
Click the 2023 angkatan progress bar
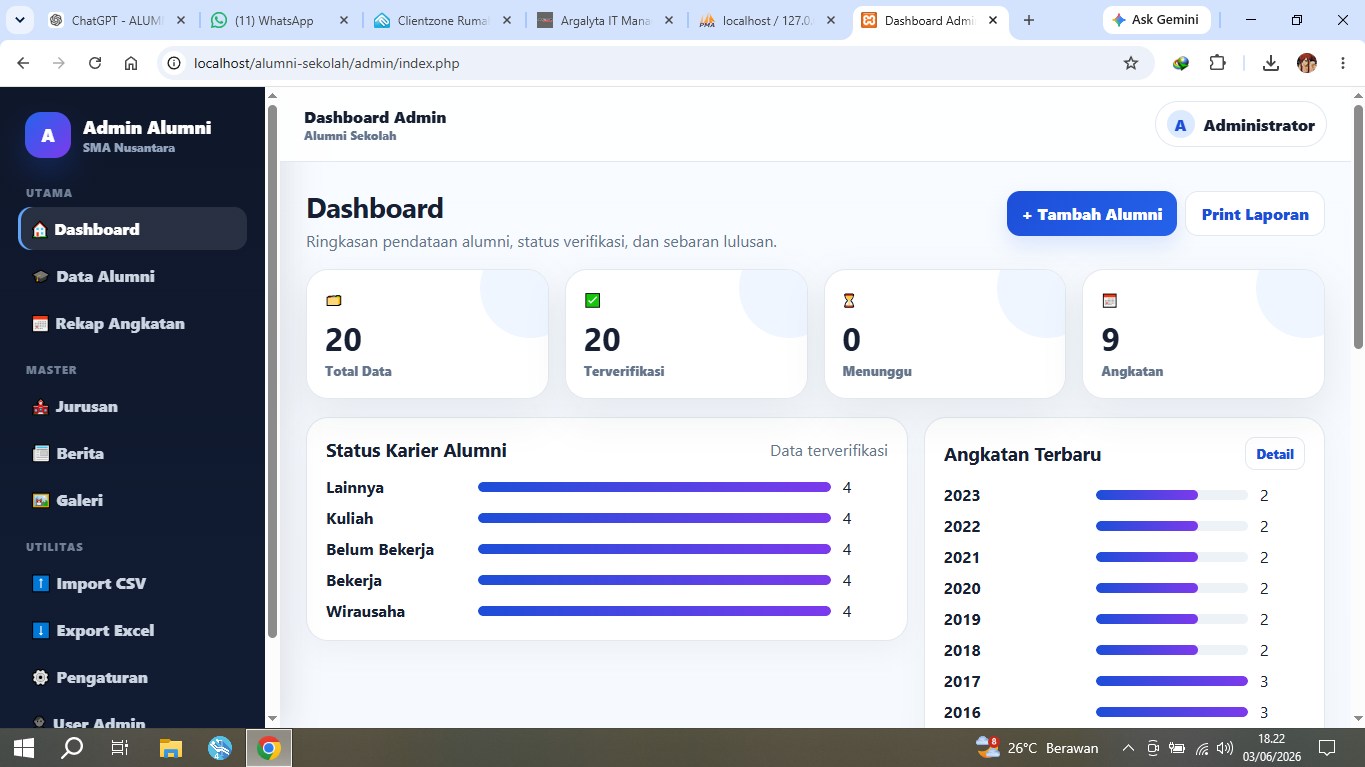click(1172, 495)
